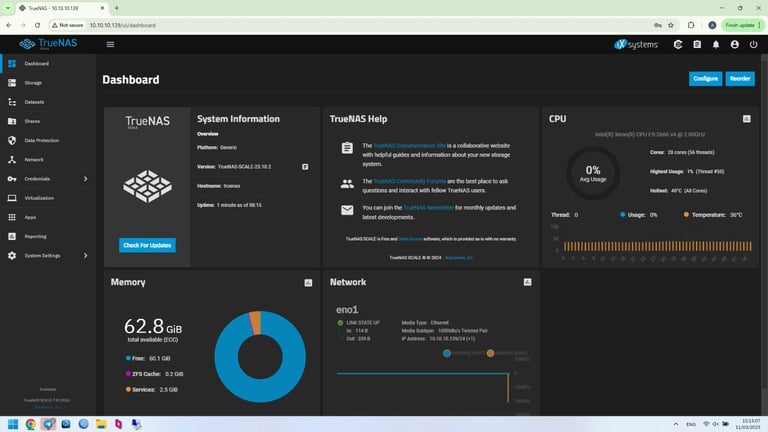Viewport: 768px width, 432px height.
Task: Click the TrueNAS logo in header
Action: 48,44
